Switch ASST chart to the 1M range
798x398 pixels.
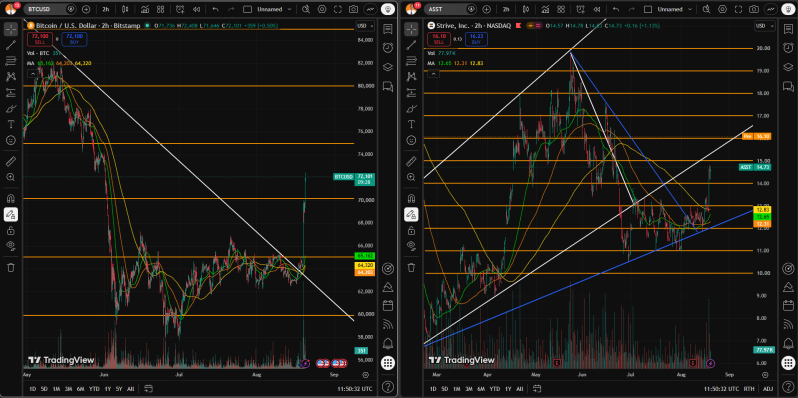(x=457, y=389)
